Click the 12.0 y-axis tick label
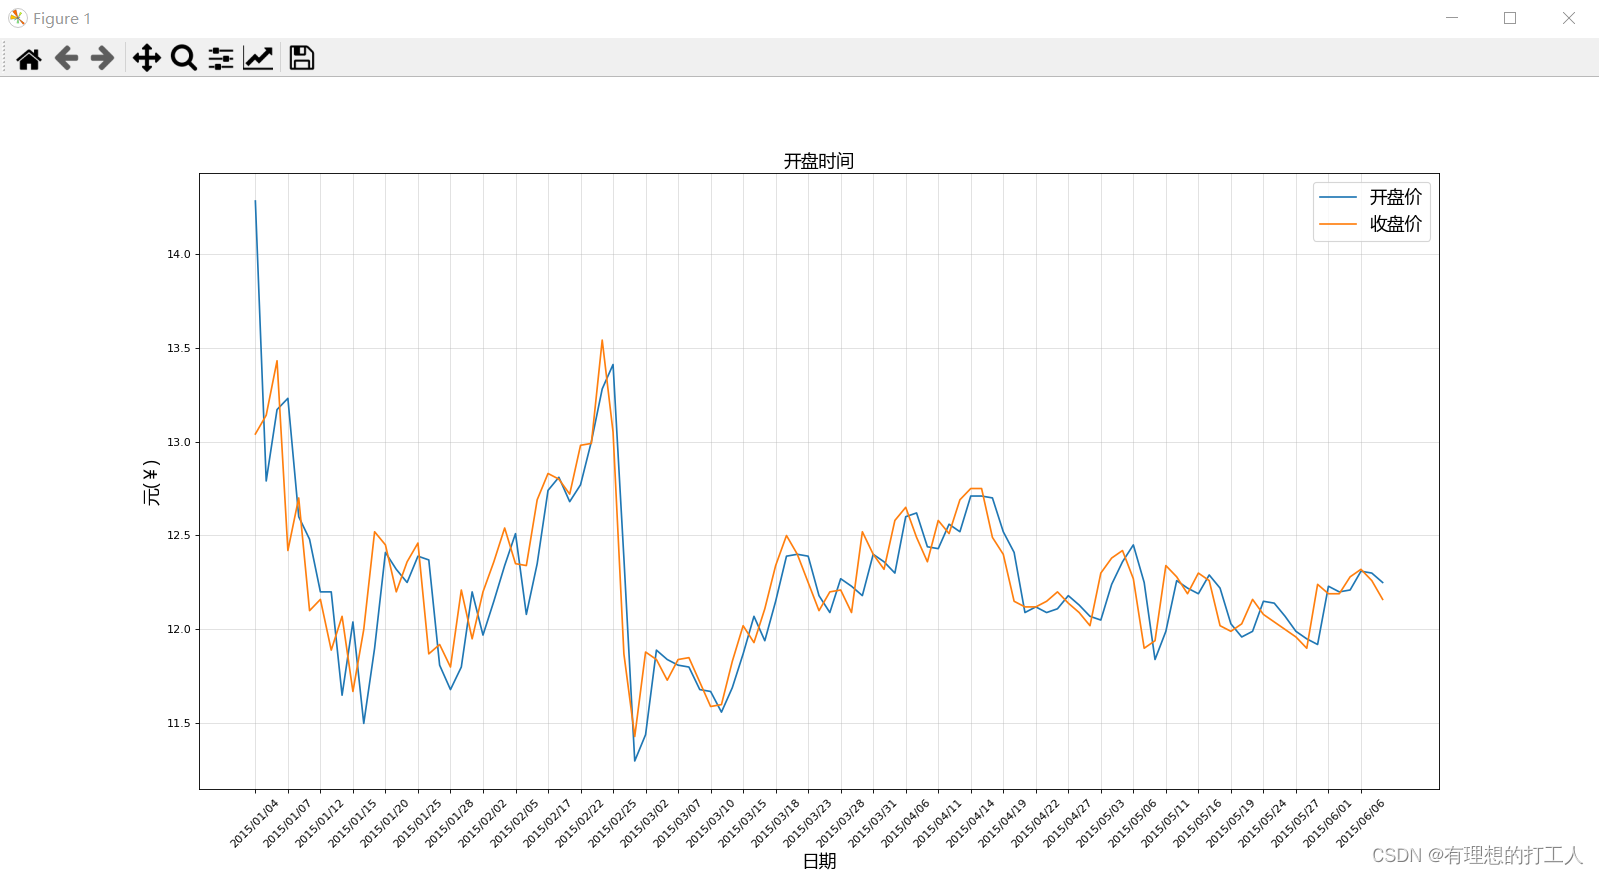The image size is (1599, 875). (x=178, y=630)
